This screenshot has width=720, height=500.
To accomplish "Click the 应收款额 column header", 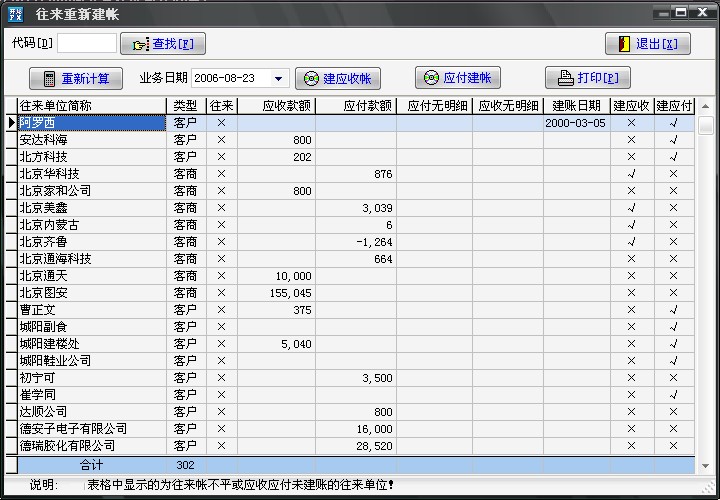I will (x=276, y=106).
